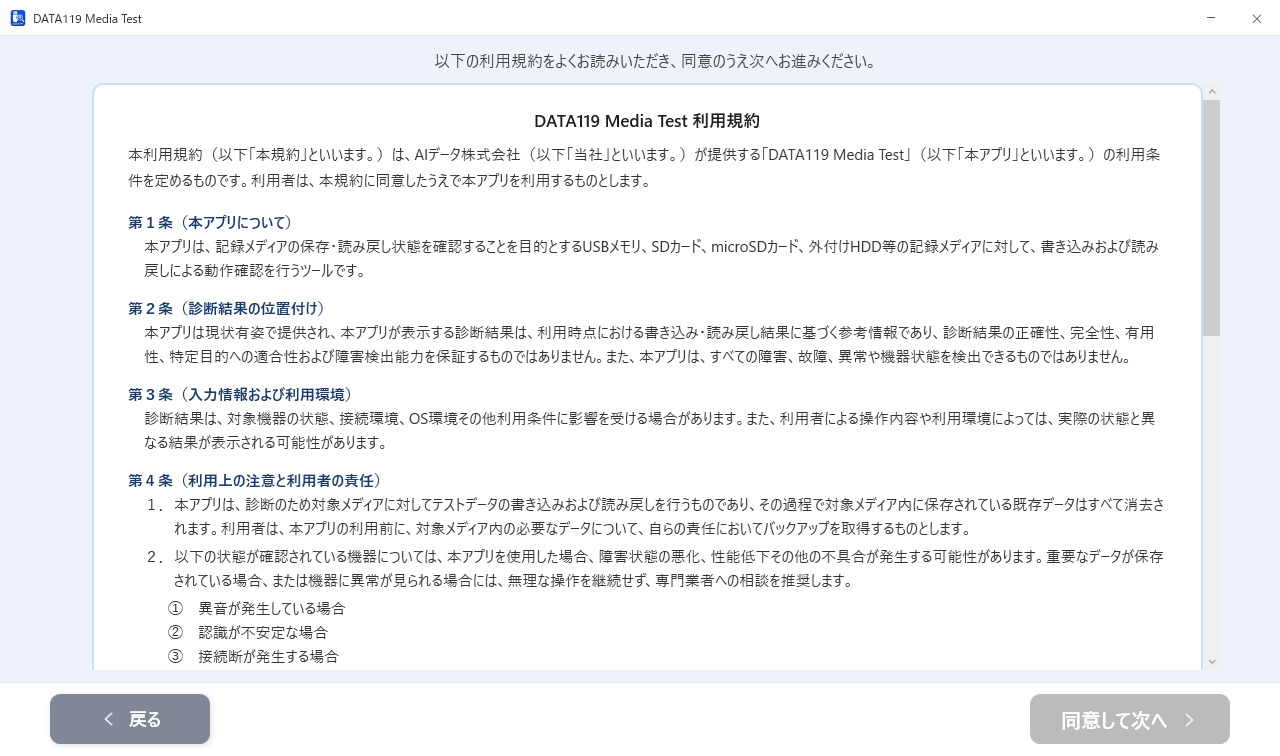1280x756 pixels.
Task: Click the heading 第２条（診断結果の位置付け）
Action: pos(227,308)
